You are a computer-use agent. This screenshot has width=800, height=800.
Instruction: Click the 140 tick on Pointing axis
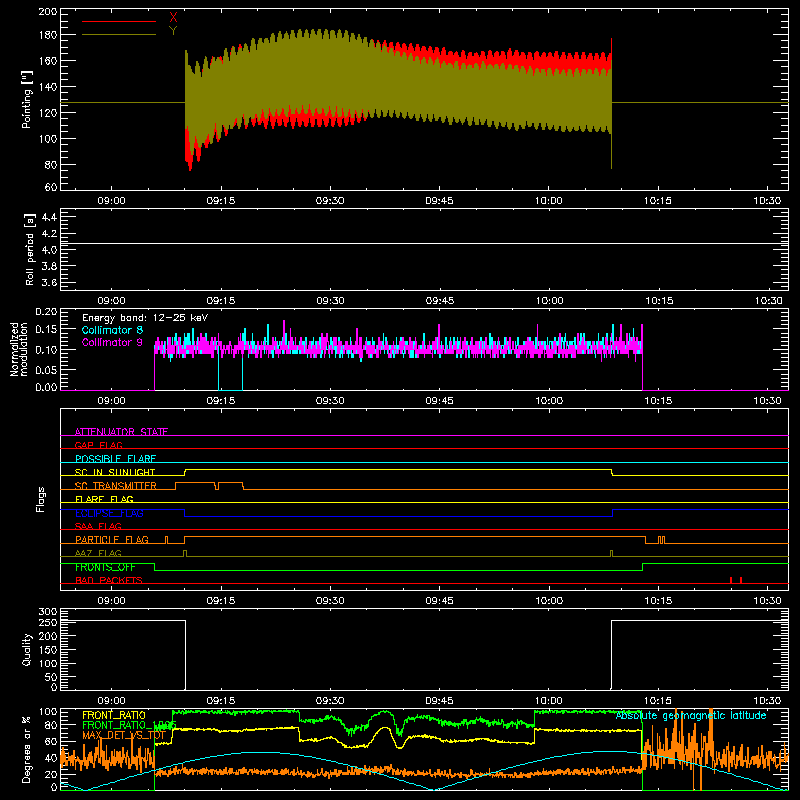pos(47,87)
